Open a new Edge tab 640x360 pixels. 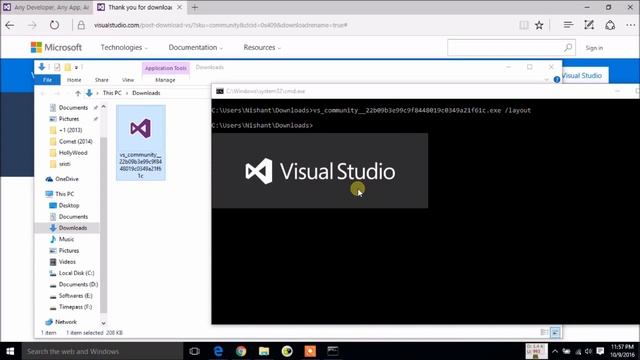tap(195, 7)
